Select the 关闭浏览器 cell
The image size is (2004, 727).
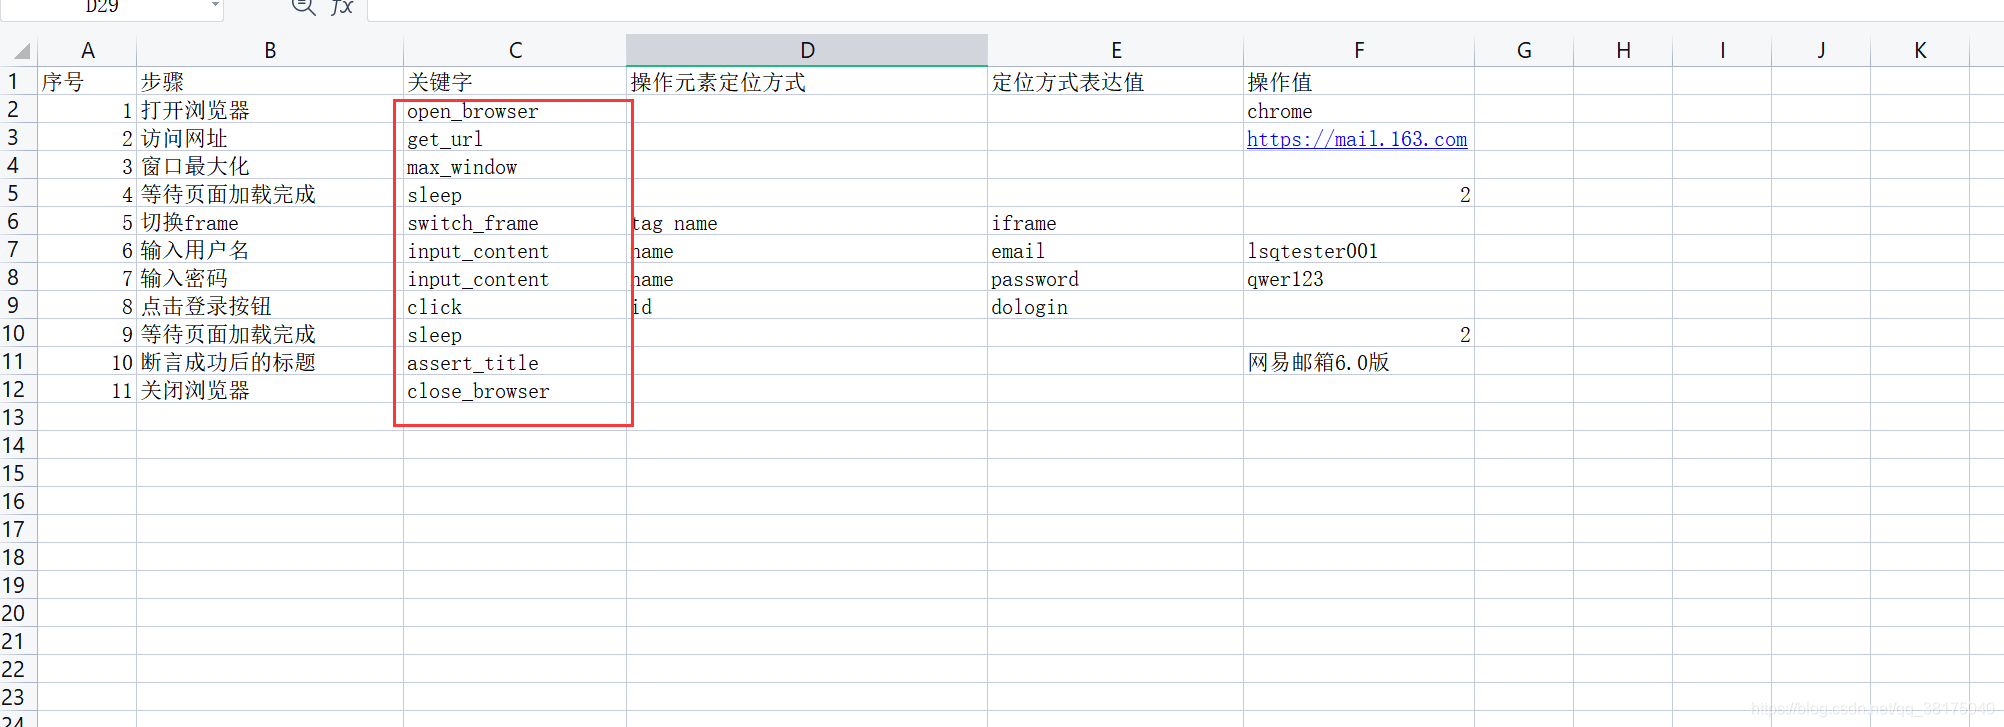(270, 390)
